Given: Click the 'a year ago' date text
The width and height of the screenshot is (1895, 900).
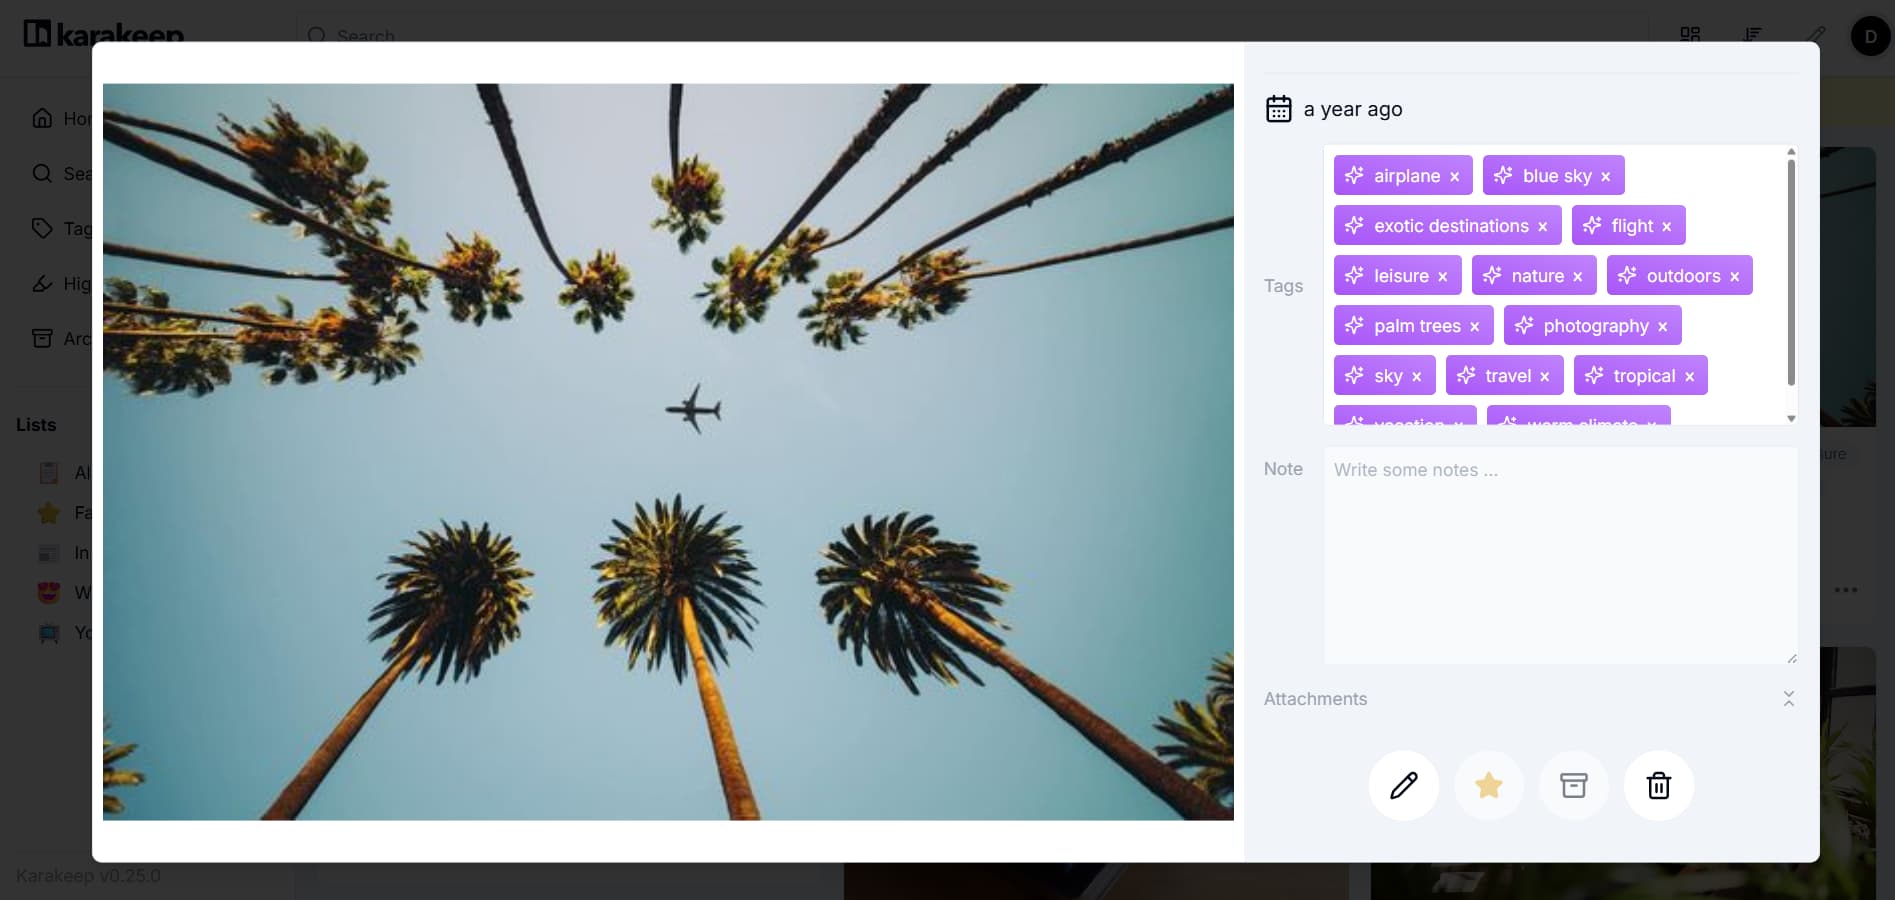Looking at the screenshot, I should [1352, 109].
